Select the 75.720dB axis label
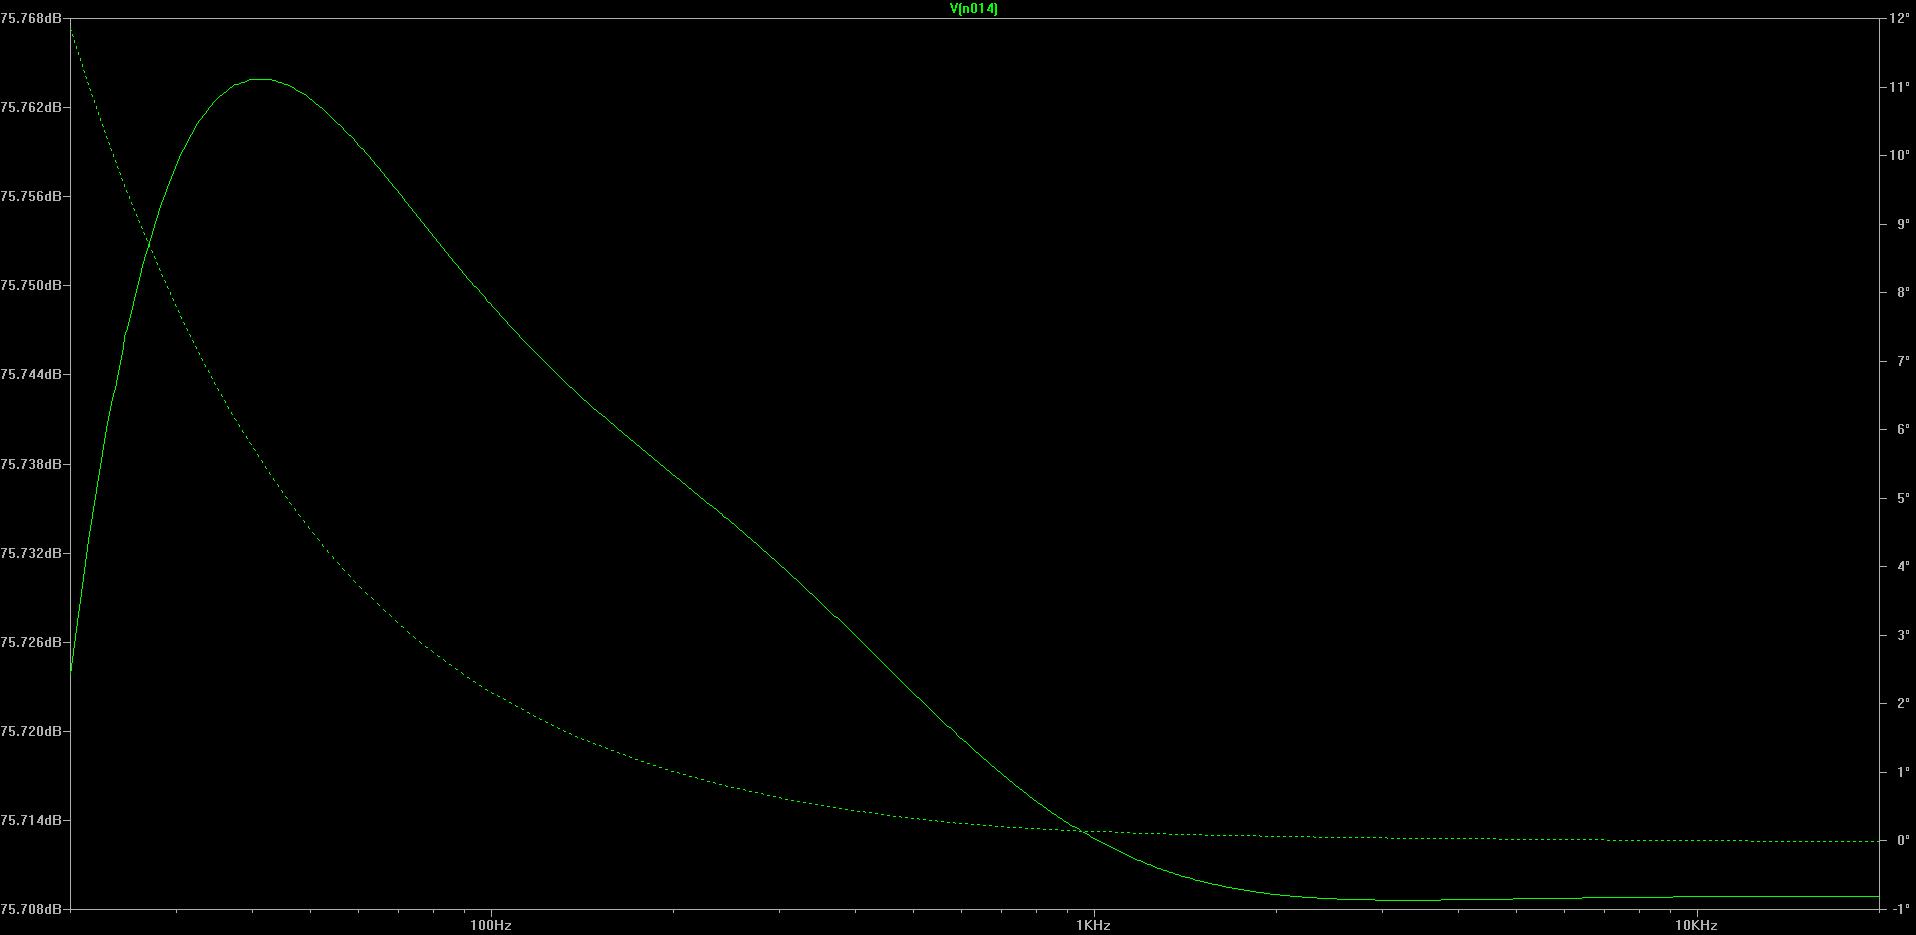 [30, 731]
